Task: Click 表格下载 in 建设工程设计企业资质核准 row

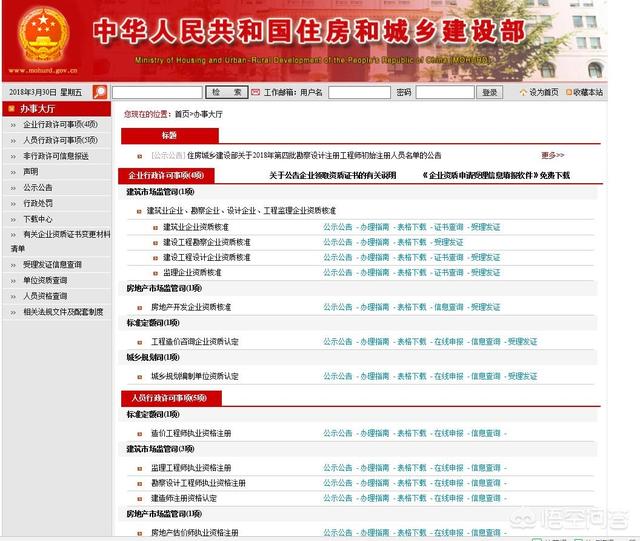Action: tap(412, 257)
